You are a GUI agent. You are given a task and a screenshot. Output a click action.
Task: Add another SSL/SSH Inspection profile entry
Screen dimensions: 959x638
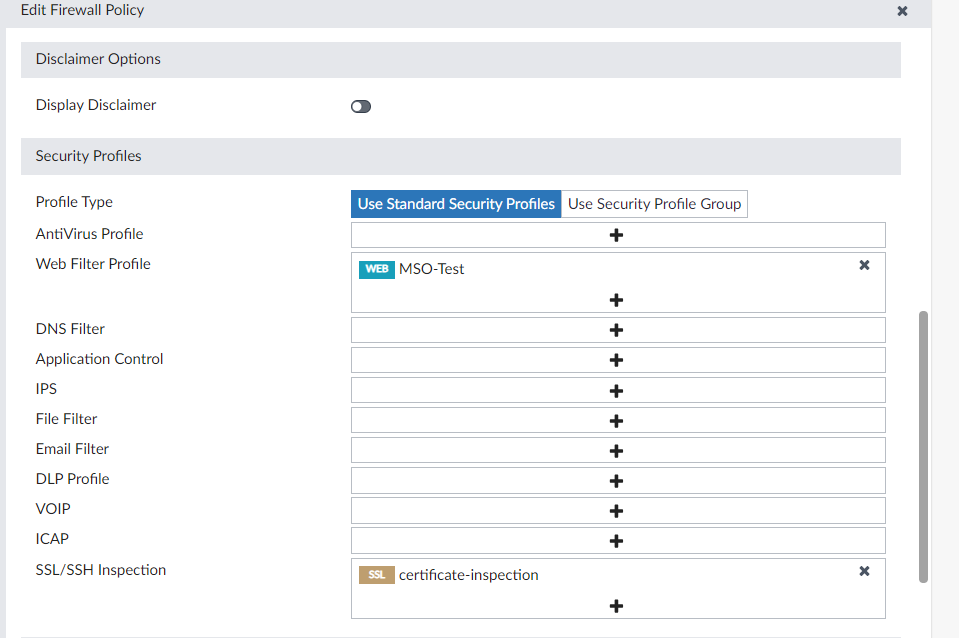tap(617, 605)
